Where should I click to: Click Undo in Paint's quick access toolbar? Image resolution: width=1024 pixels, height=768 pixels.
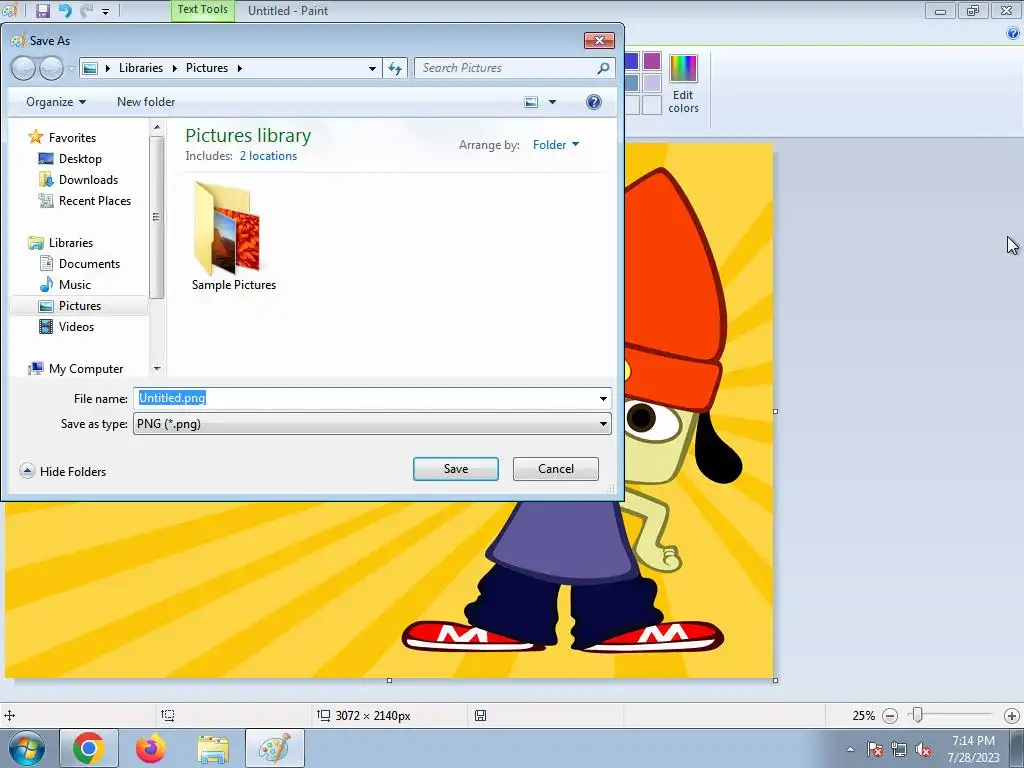(x=65, y=10)
